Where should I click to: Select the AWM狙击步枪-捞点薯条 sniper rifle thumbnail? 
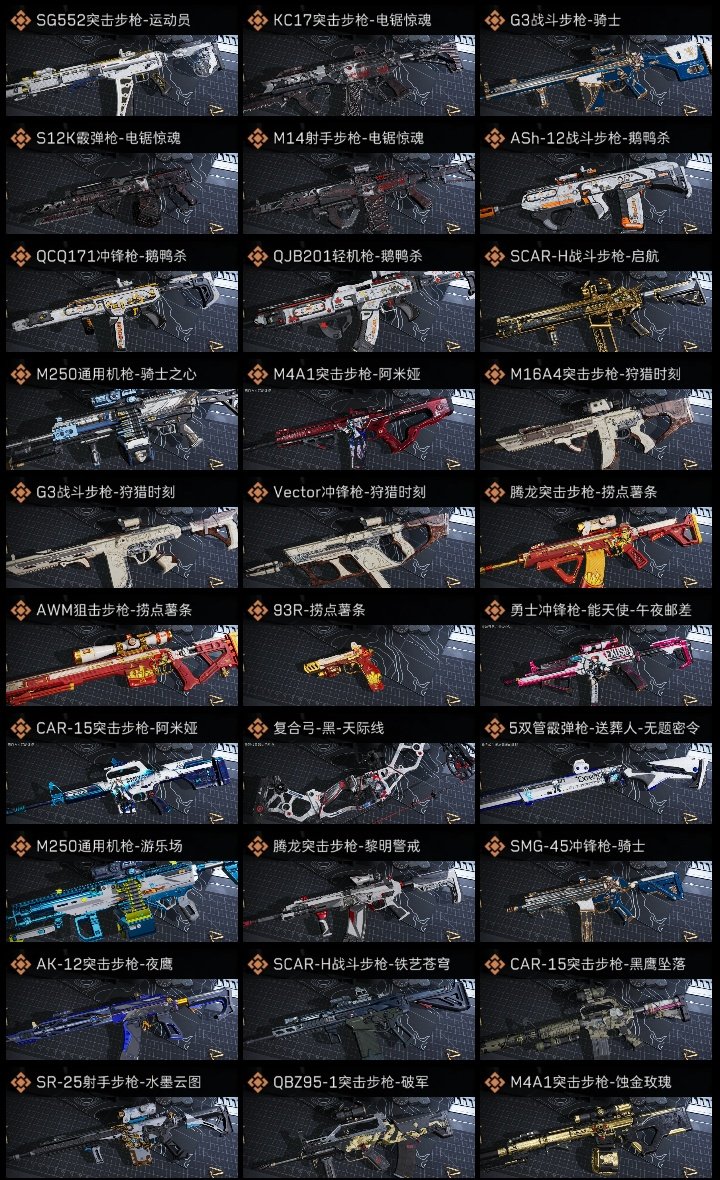pyautogui.click(x=122, y=665)
